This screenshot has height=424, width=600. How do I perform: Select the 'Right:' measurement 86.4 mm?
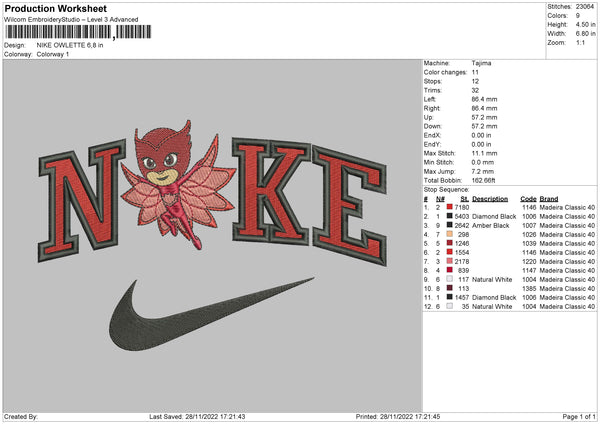coord(484,108)
